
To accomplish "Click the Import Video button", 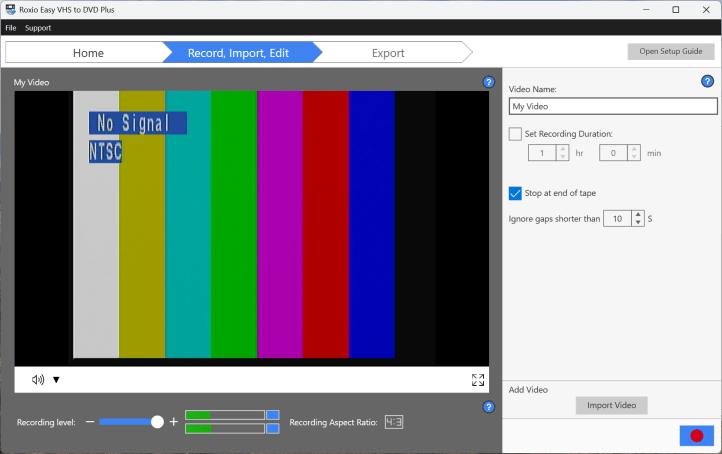I will point(612,405).
